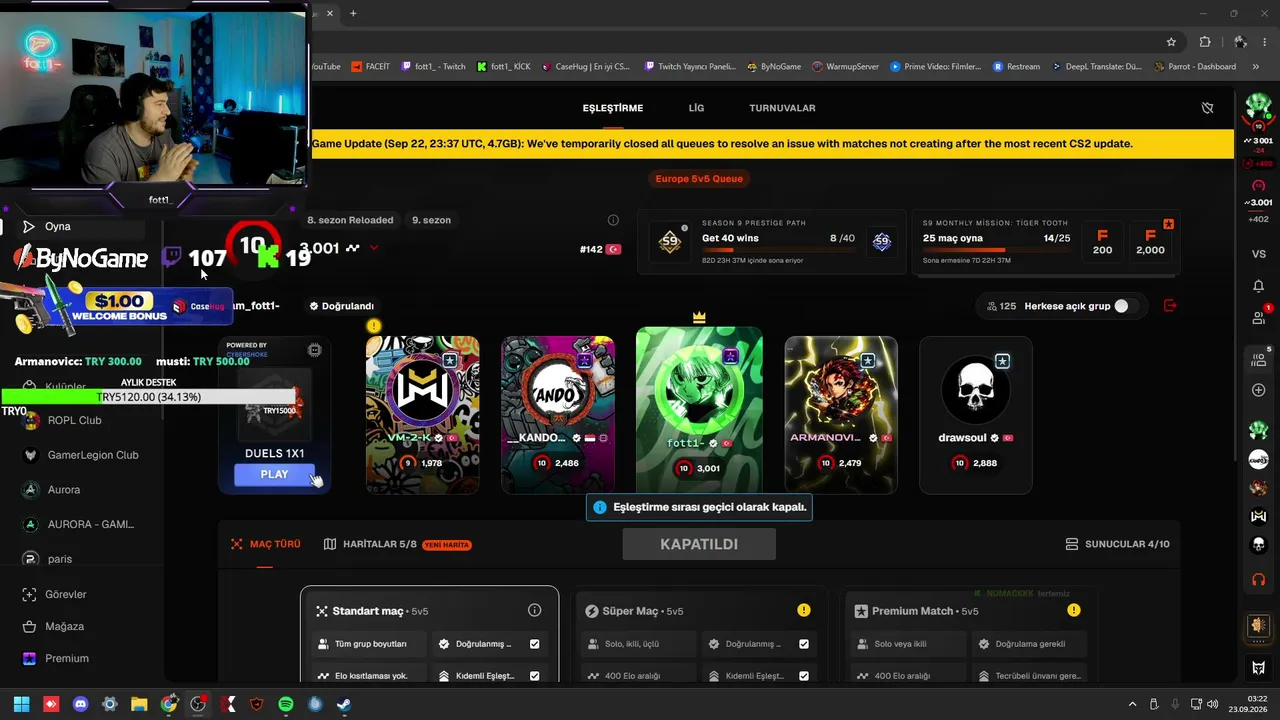Screen dimensions: 1280x720
Task: Toggle Kıdemli Eşleşt checkbox in Standart maç
Action: pos(535,676)
